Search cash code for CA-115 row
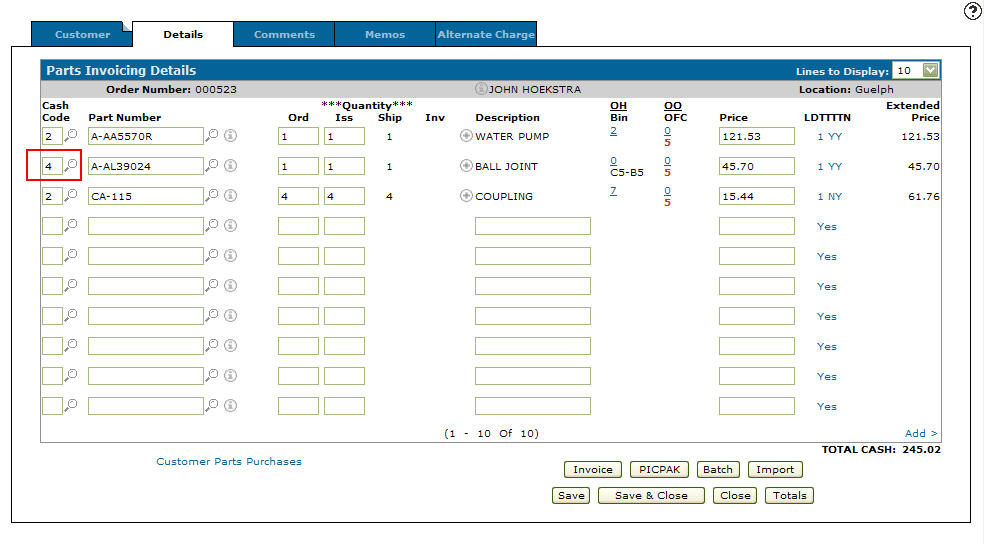The height and width of the screenshot is (544, 984). point(72,195)
